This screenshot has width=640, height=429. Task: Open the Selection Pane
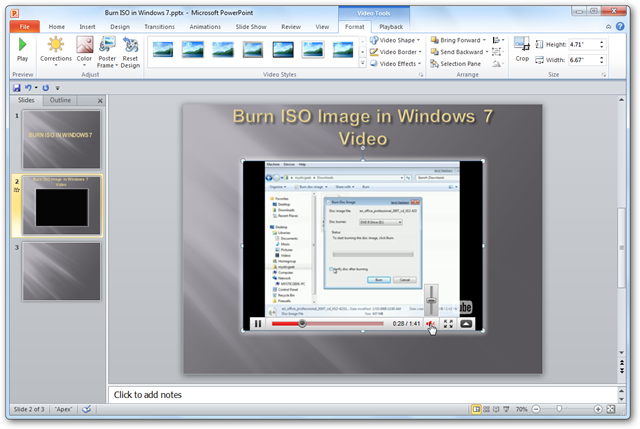(x=456, y=64)
